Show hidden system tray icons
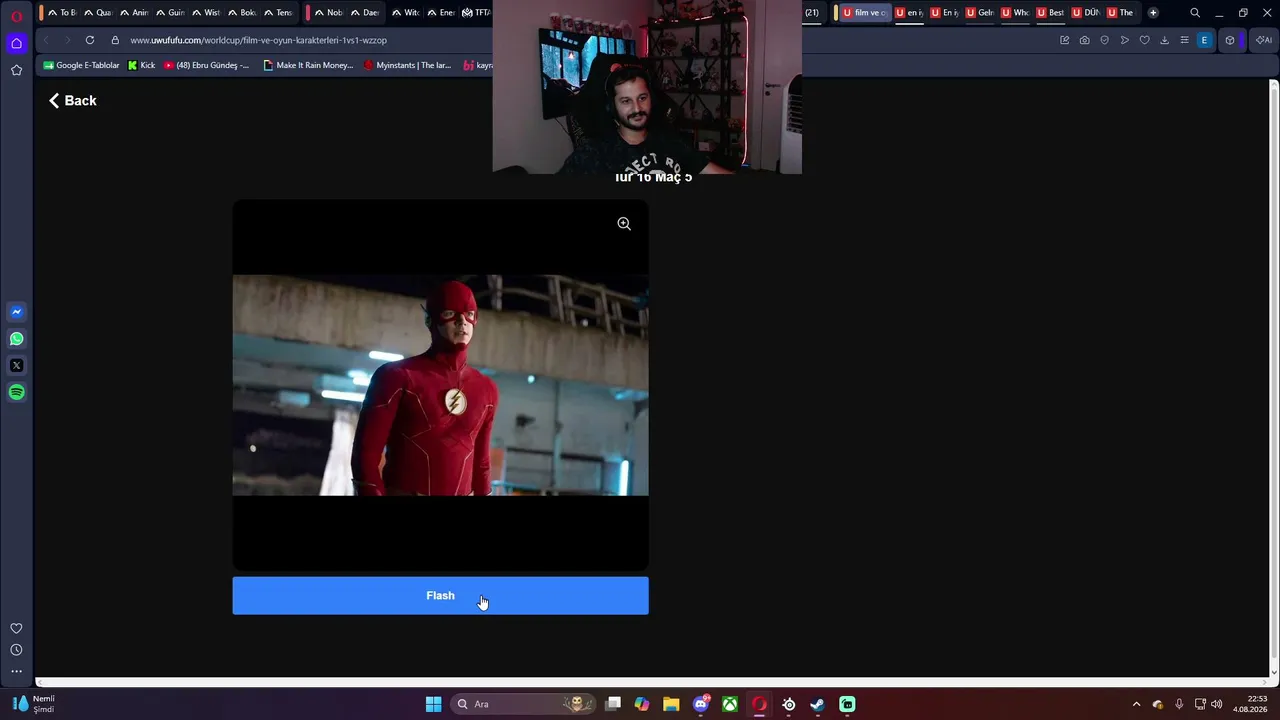This screenshot has width=1280, height=720. [x=1136, y=704]
